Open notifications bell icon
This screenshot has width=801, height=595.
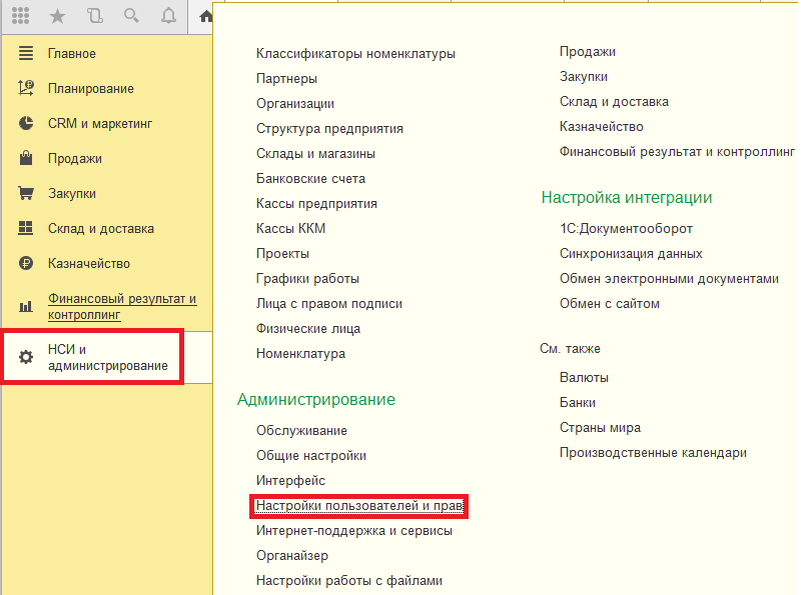(x=169, y=16)
